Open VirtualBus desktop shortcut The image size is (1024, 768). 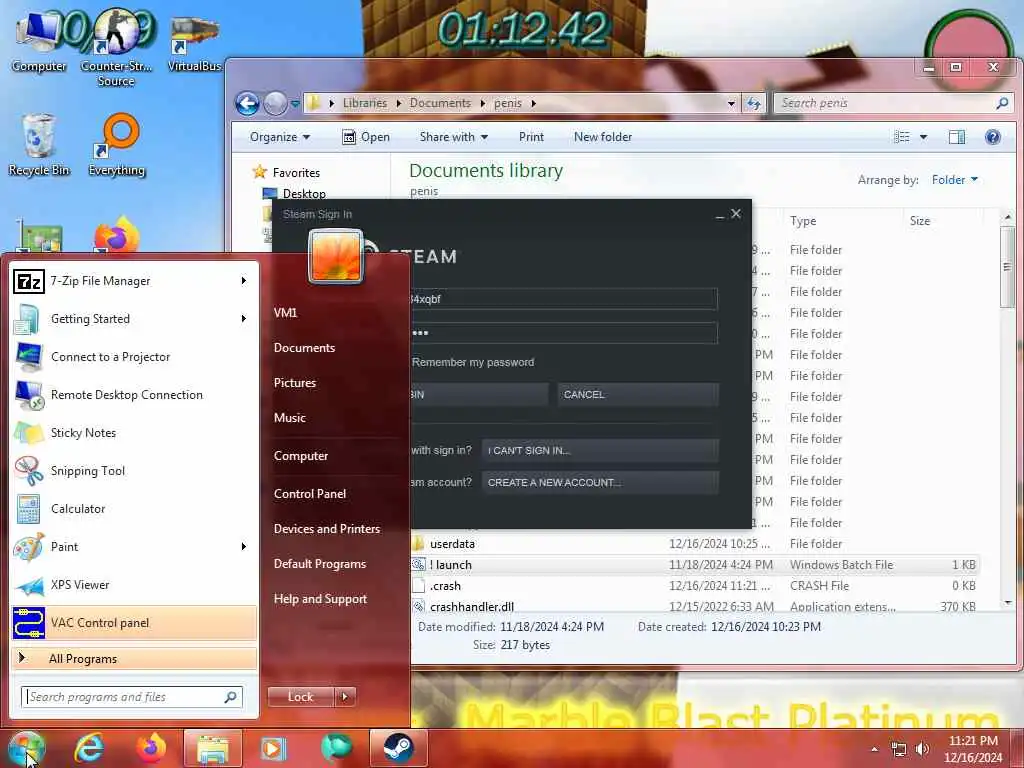click(x=194, y=44)
